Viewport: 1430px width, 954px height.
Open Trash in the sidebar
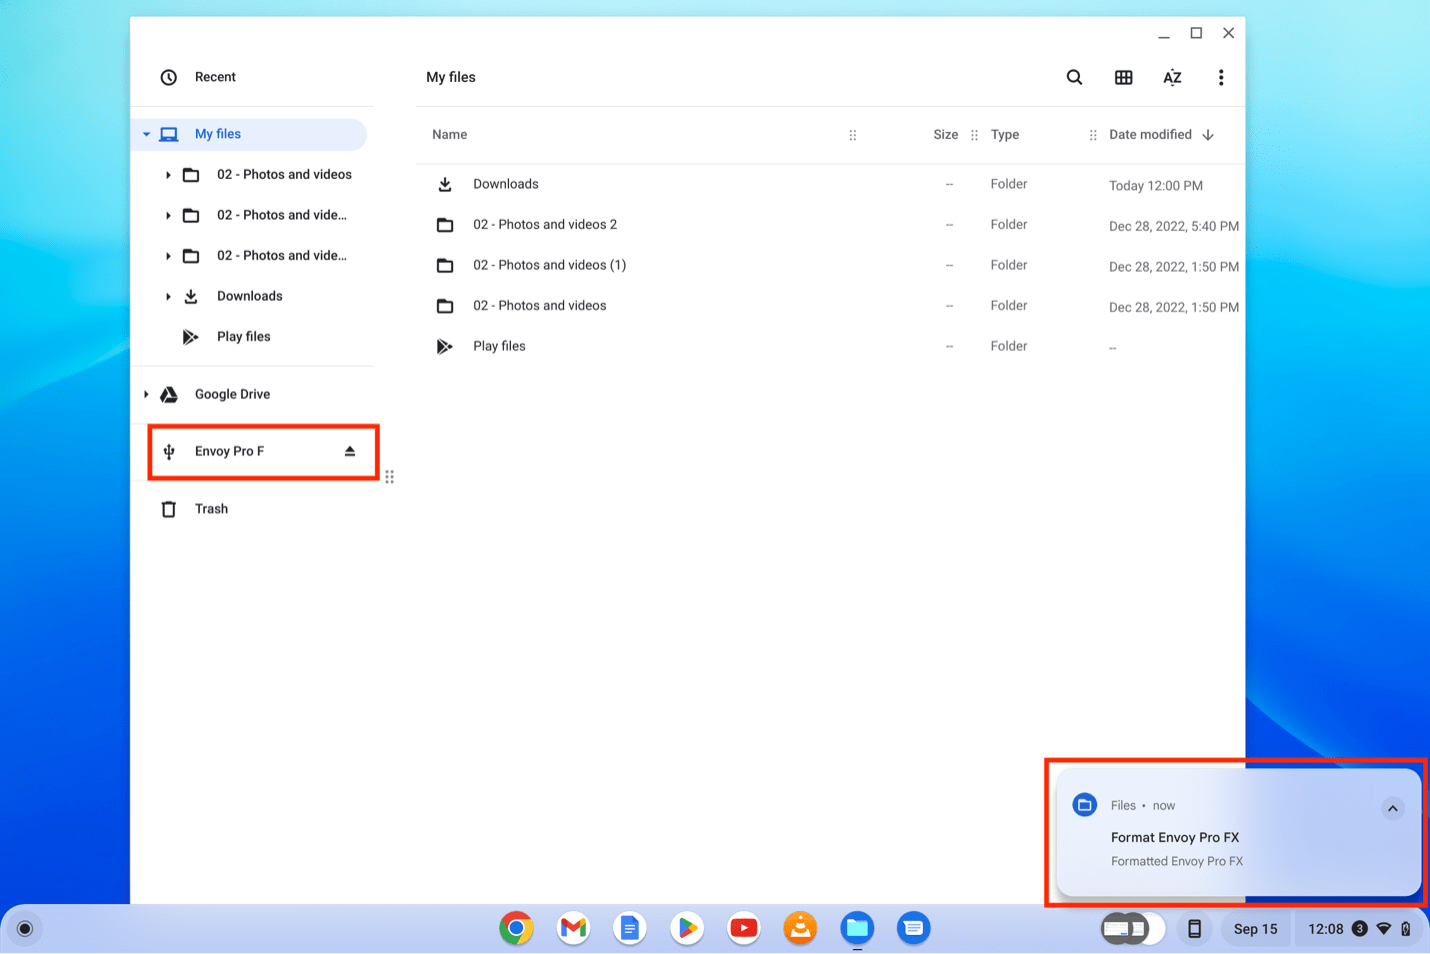click(x=211, y=509)
